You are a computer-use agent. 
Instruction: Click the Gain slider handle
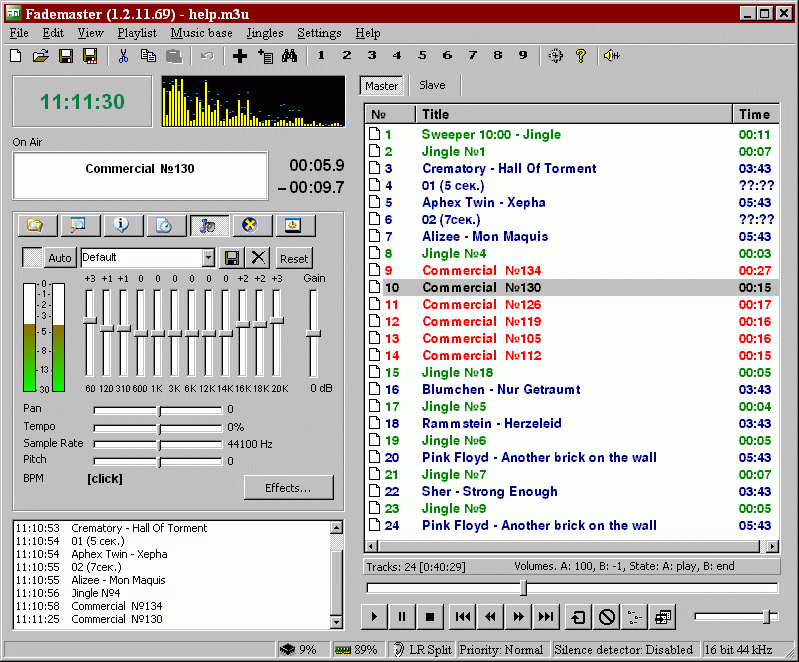point(313,333)
